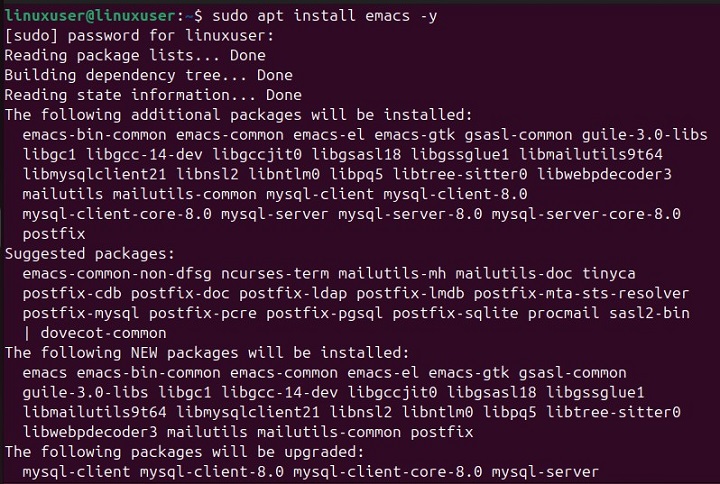Click the postfix-mta-sts-resolver package name
Viewport: 720px width, 484px height.
point(581,293)
